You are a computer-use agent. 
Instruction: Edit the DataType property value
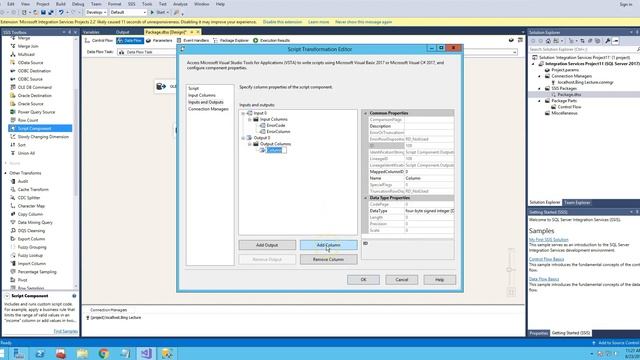(x=429, y=211)
